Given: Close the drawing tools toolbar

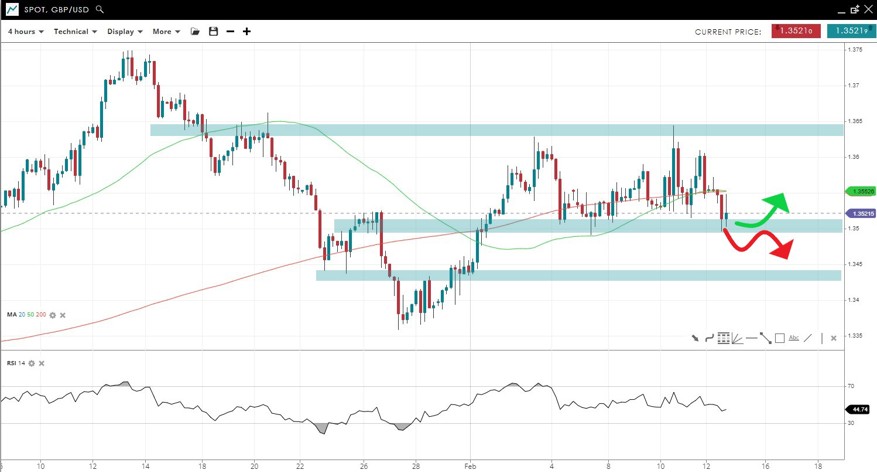Looking at the screenshot, I should tap(833, 338).
